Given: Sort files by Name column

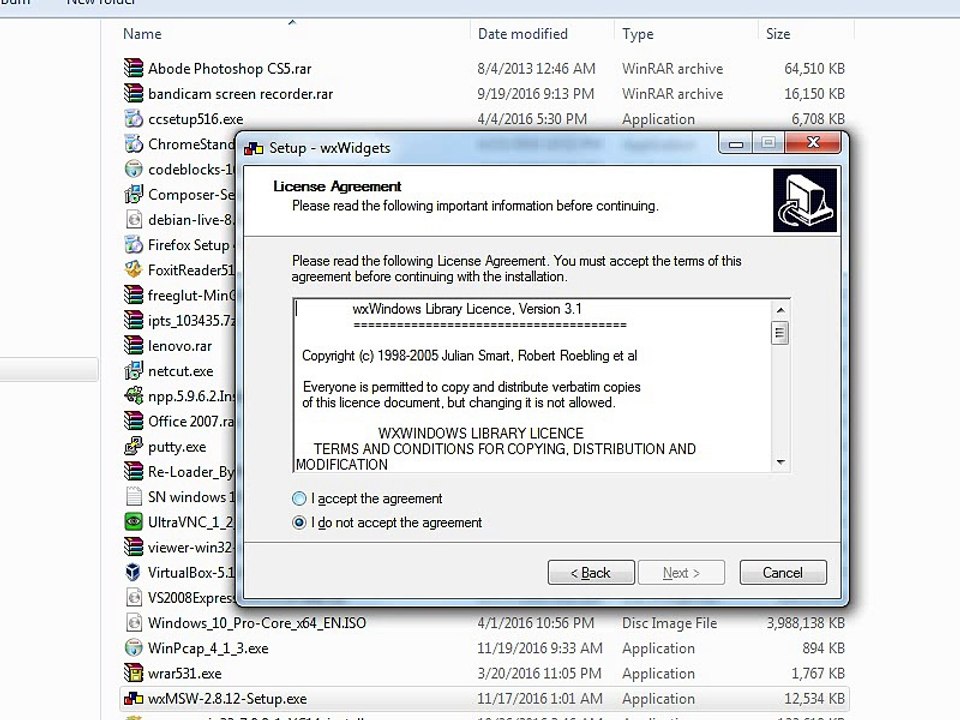Looking at the screenshot, I should coord(142,34).
